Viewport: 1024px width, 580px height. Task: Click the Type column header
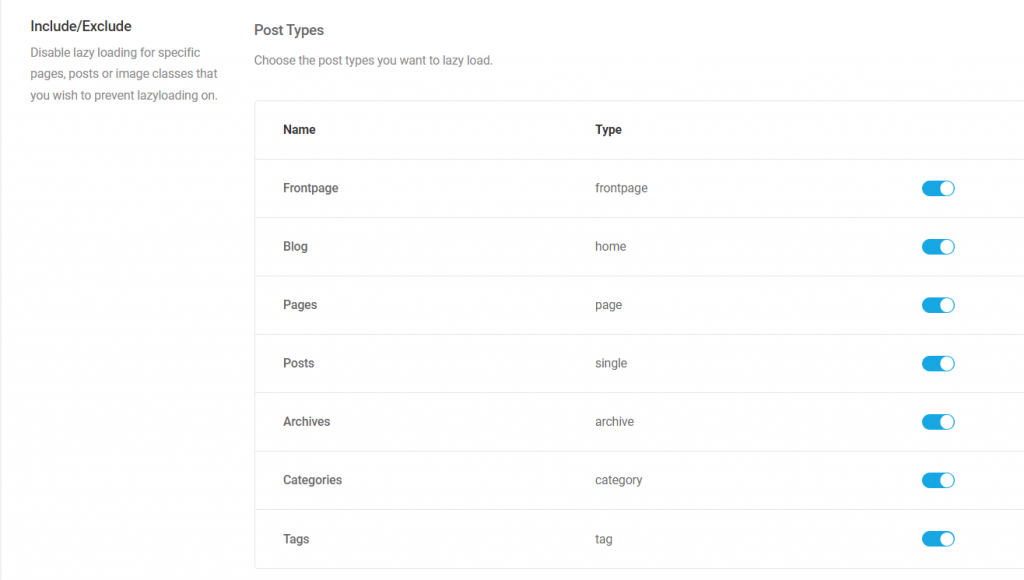coord(608,130)
